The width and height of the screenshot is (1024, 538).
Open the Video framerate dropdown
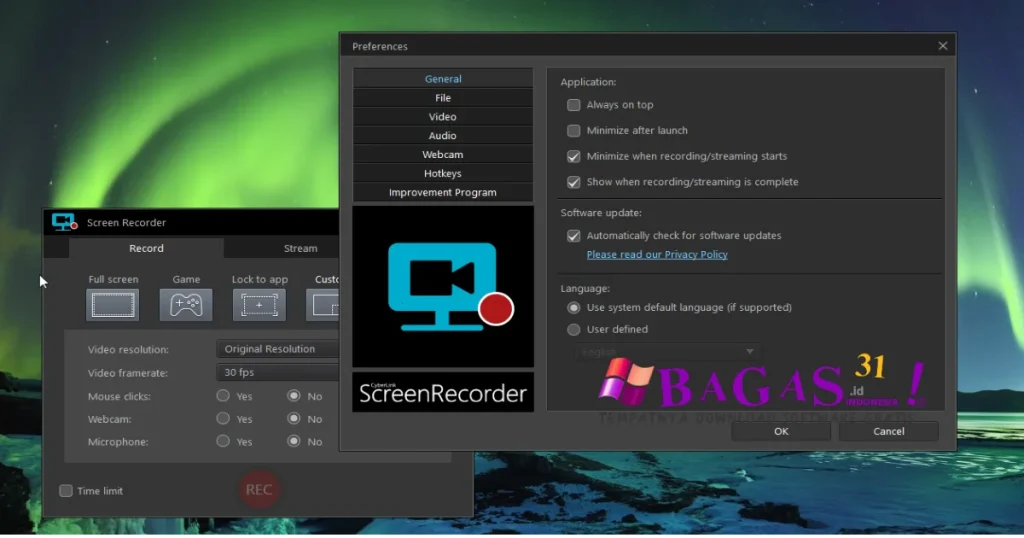click(278, 373)
